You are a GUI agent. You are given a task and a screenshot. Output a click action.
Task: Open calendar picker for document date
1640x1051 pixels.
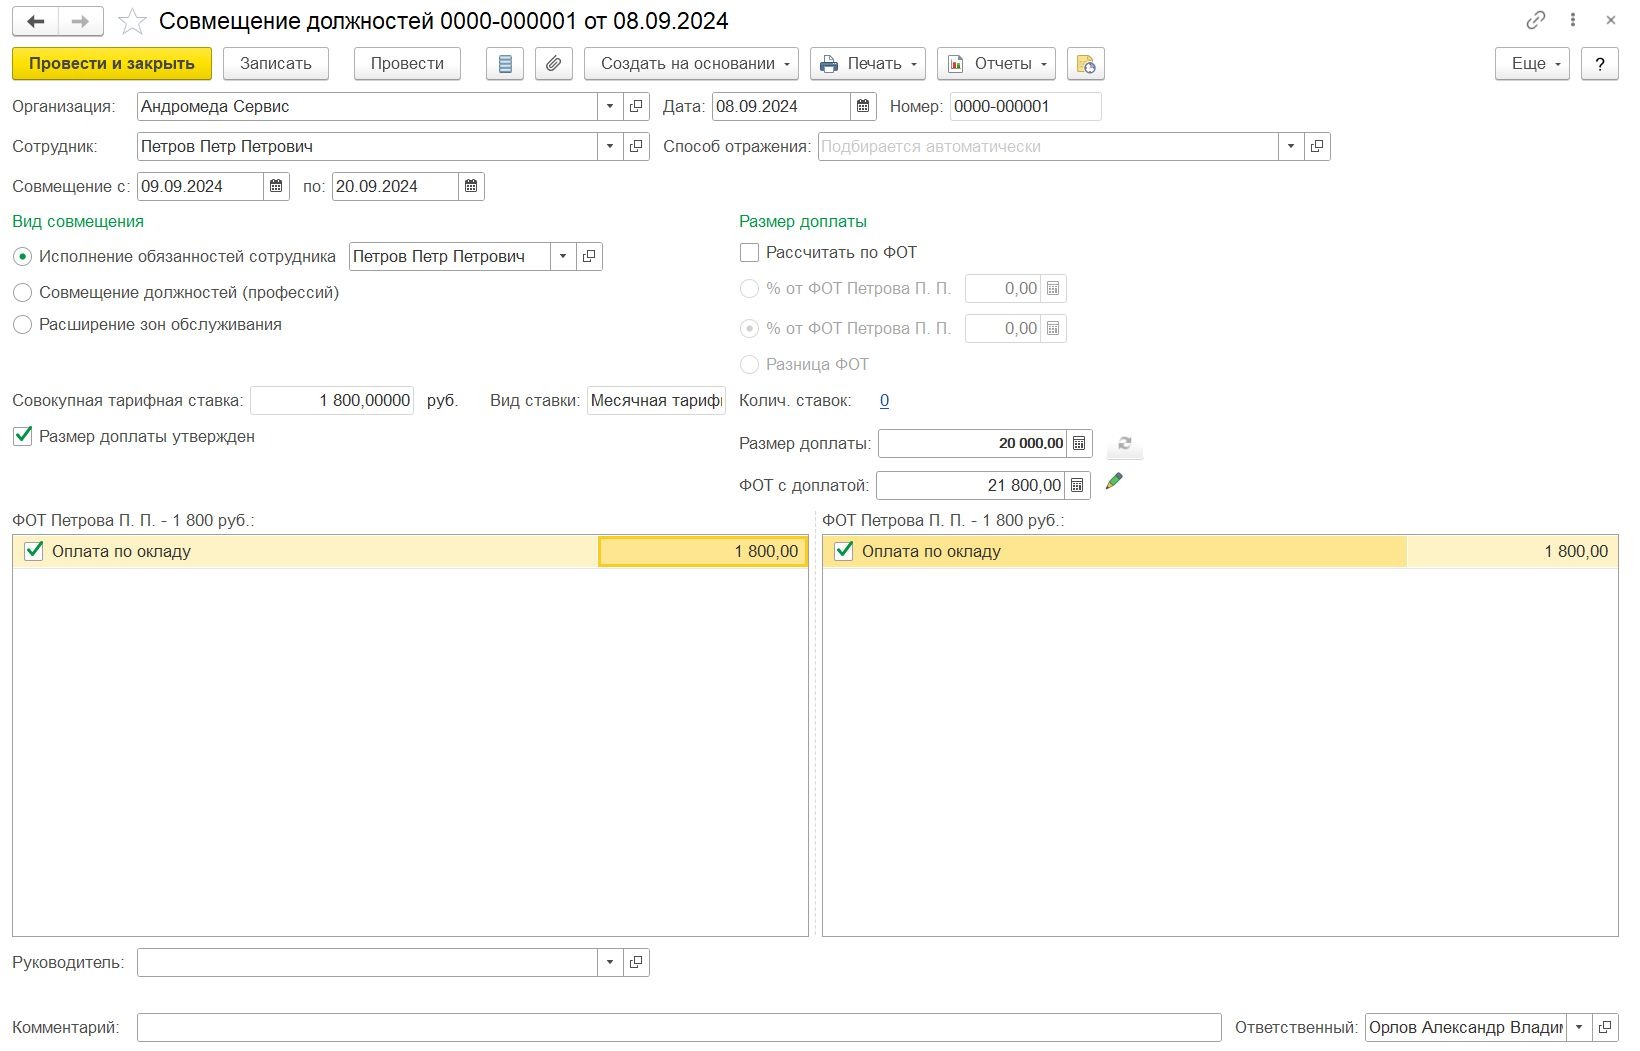click(863, 106)
